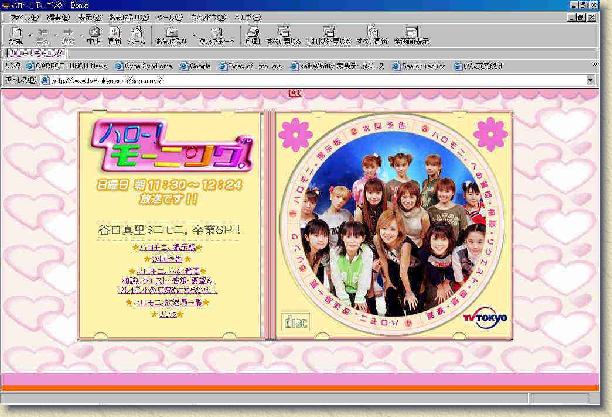
Task: Open the dropdown arrow next to the New icon
Action: pos(29,35)
